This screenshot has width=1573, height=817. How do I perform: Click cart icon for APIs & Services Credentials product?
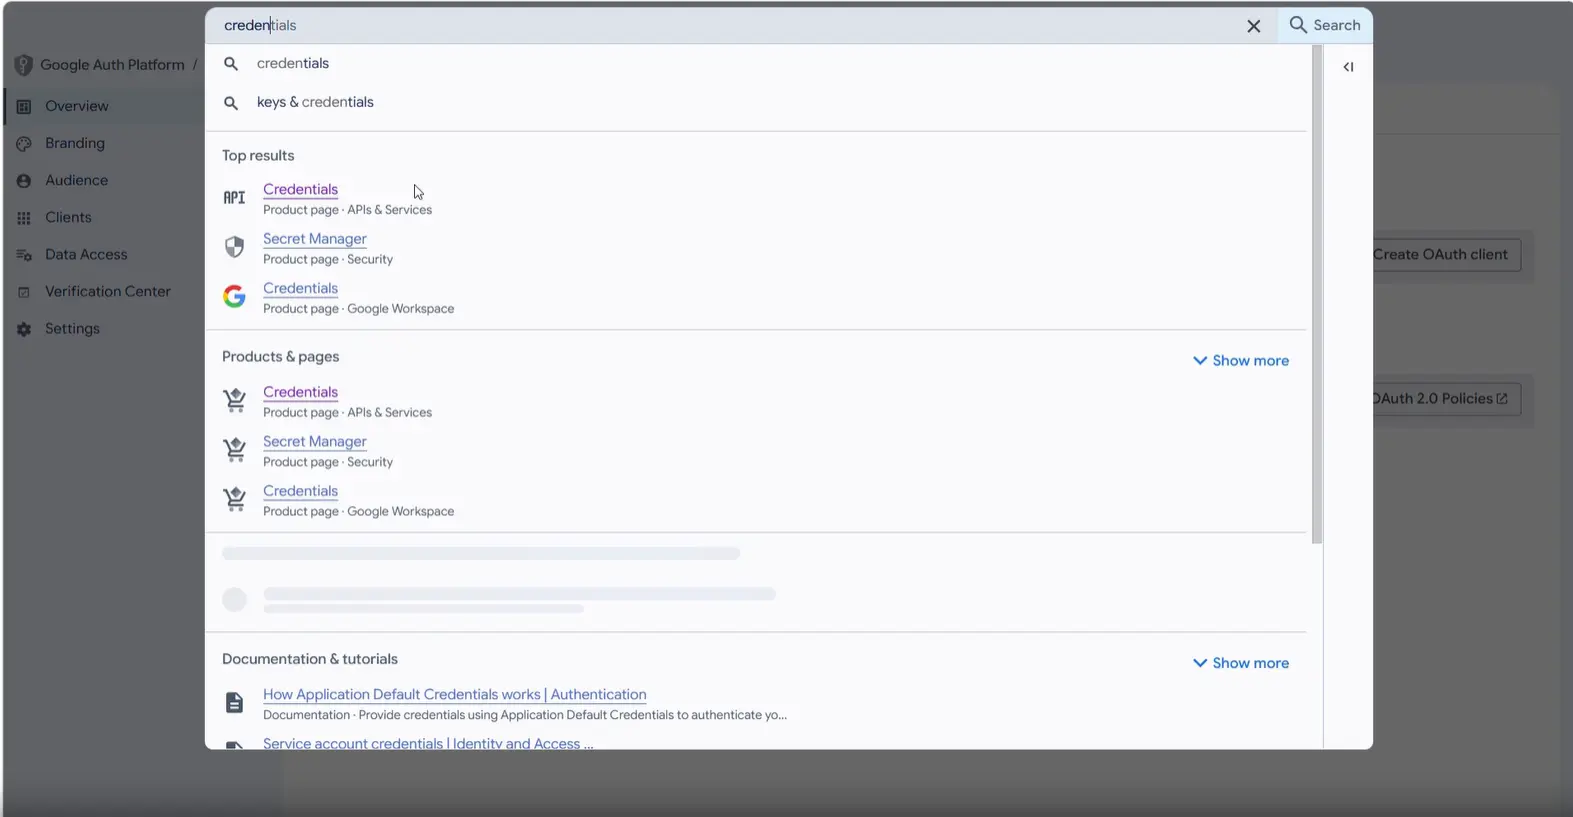[234, 400]
